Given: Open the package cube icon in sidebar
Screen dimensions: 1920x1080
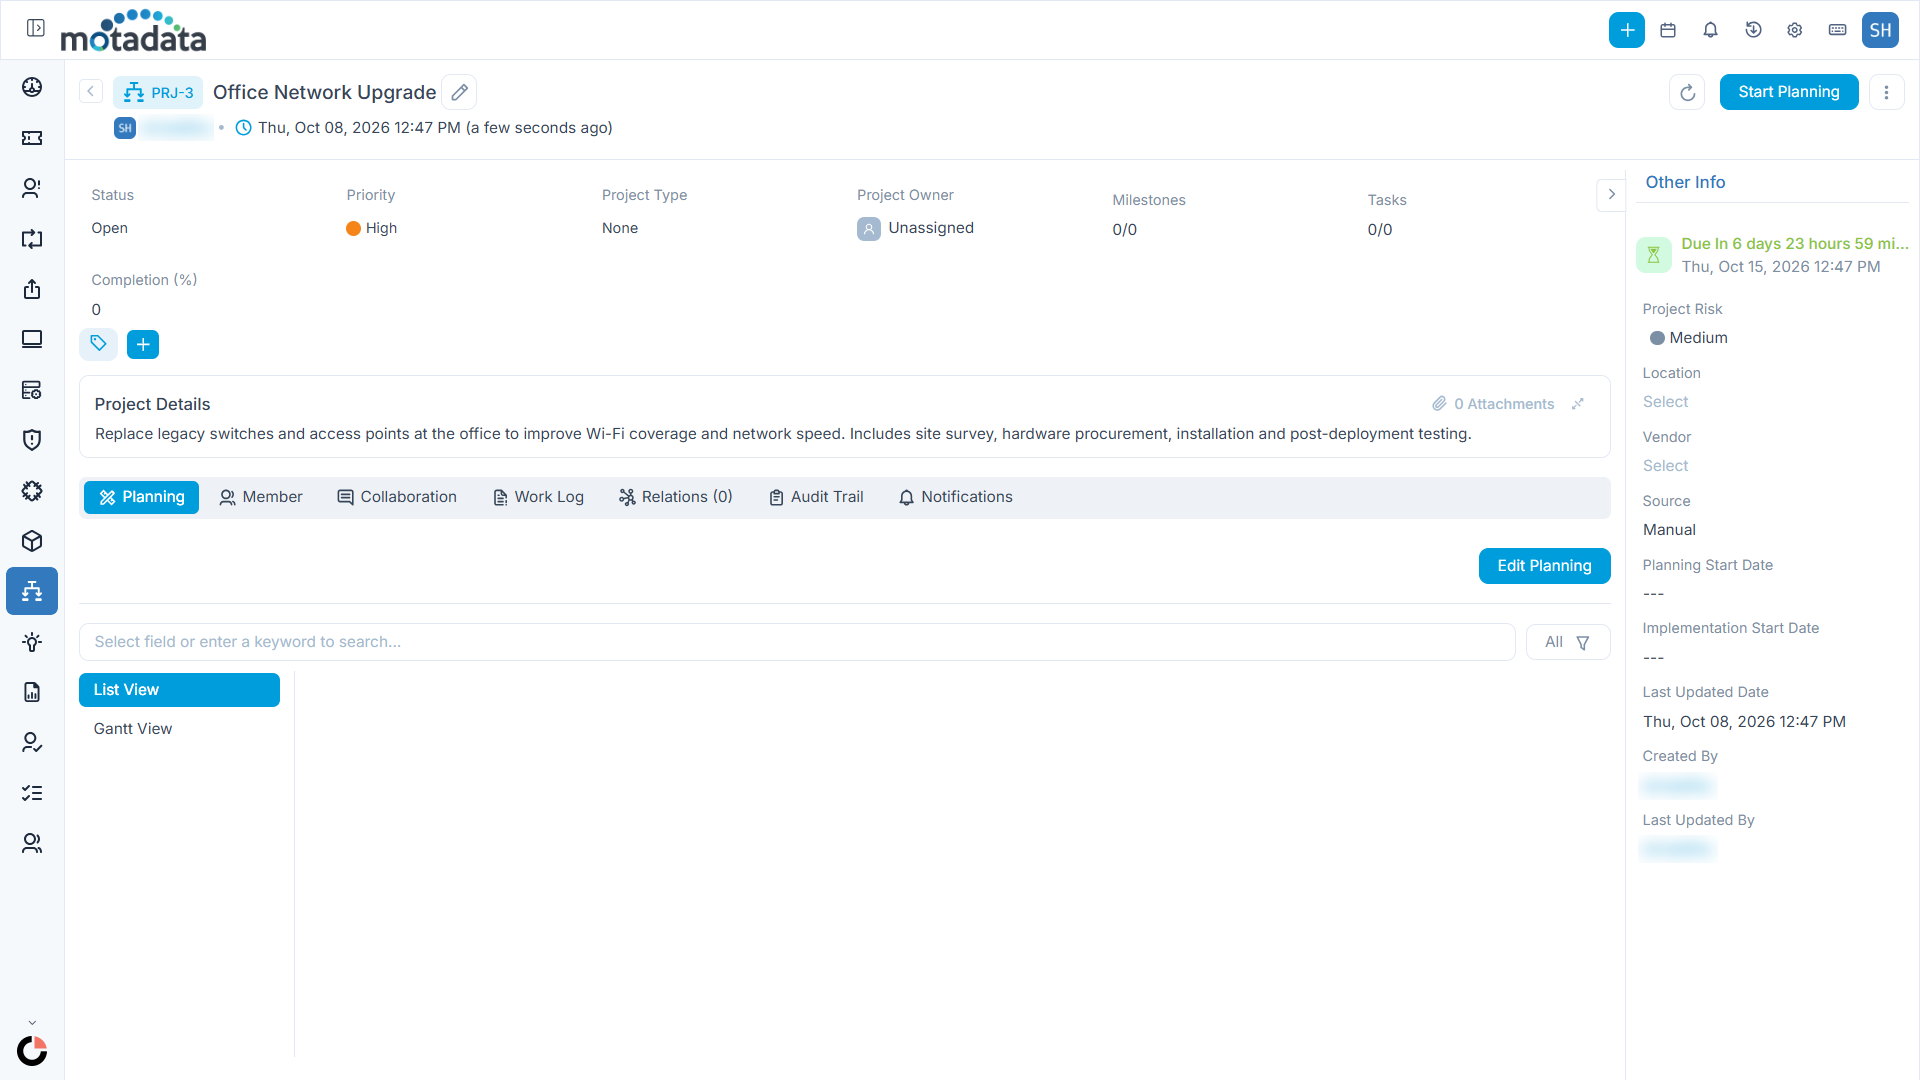Looking at the screenshot, I should click(x=32, y=541).
